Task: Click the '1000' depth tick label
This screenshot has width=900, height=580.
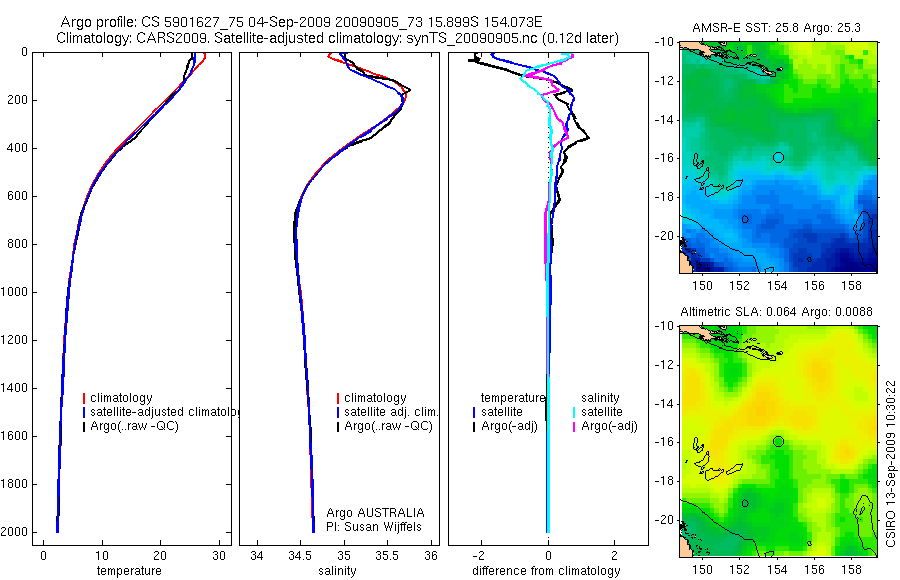Action: pyautogui.click(x=16, y=292)
